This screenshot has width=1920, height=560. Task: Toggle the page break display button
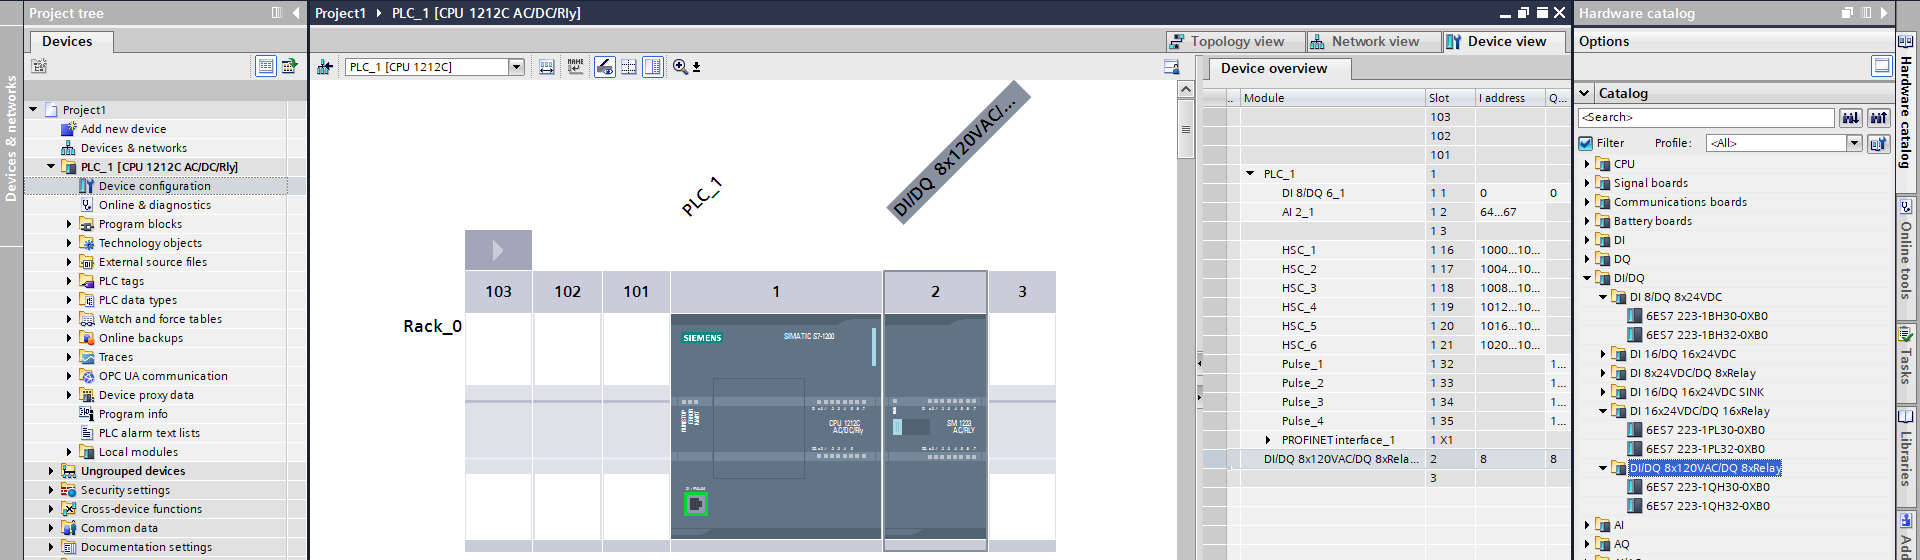click(x=628, y=67)
